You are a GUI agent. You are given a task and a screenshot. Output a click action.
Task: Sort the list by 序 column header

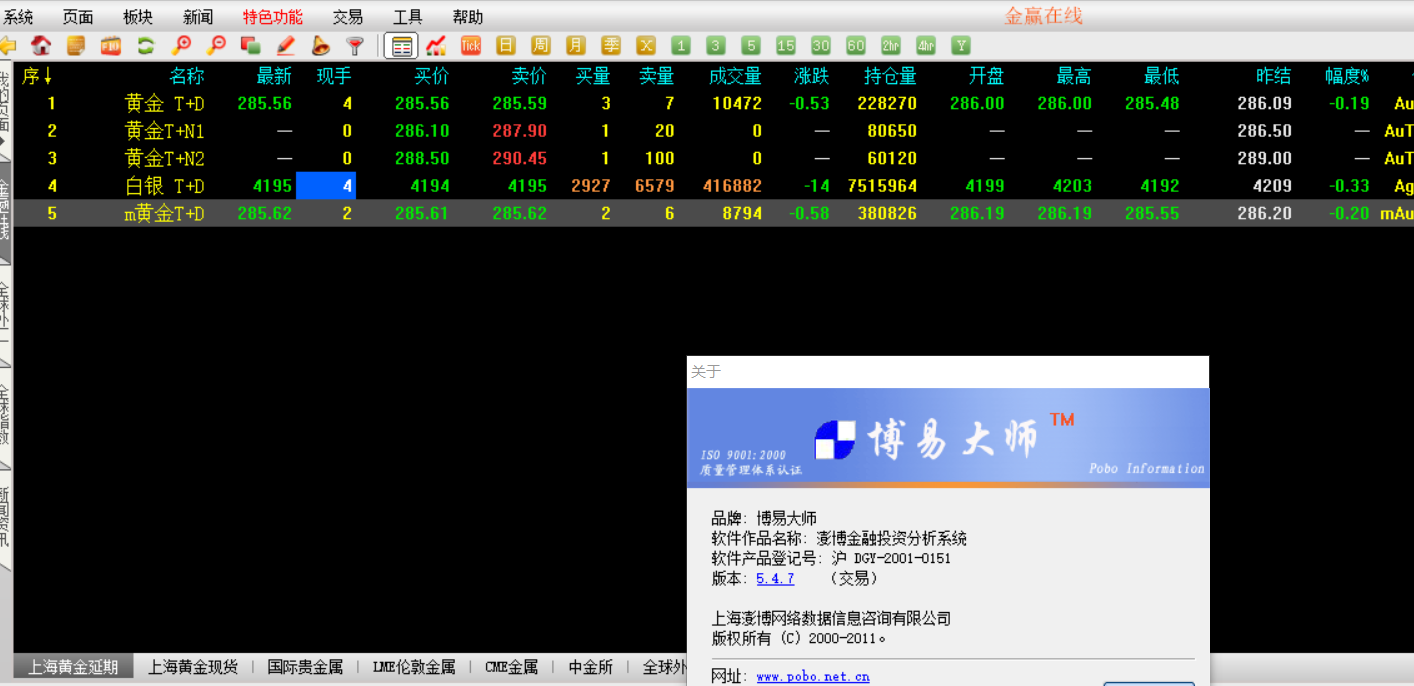tap(37, 76)
